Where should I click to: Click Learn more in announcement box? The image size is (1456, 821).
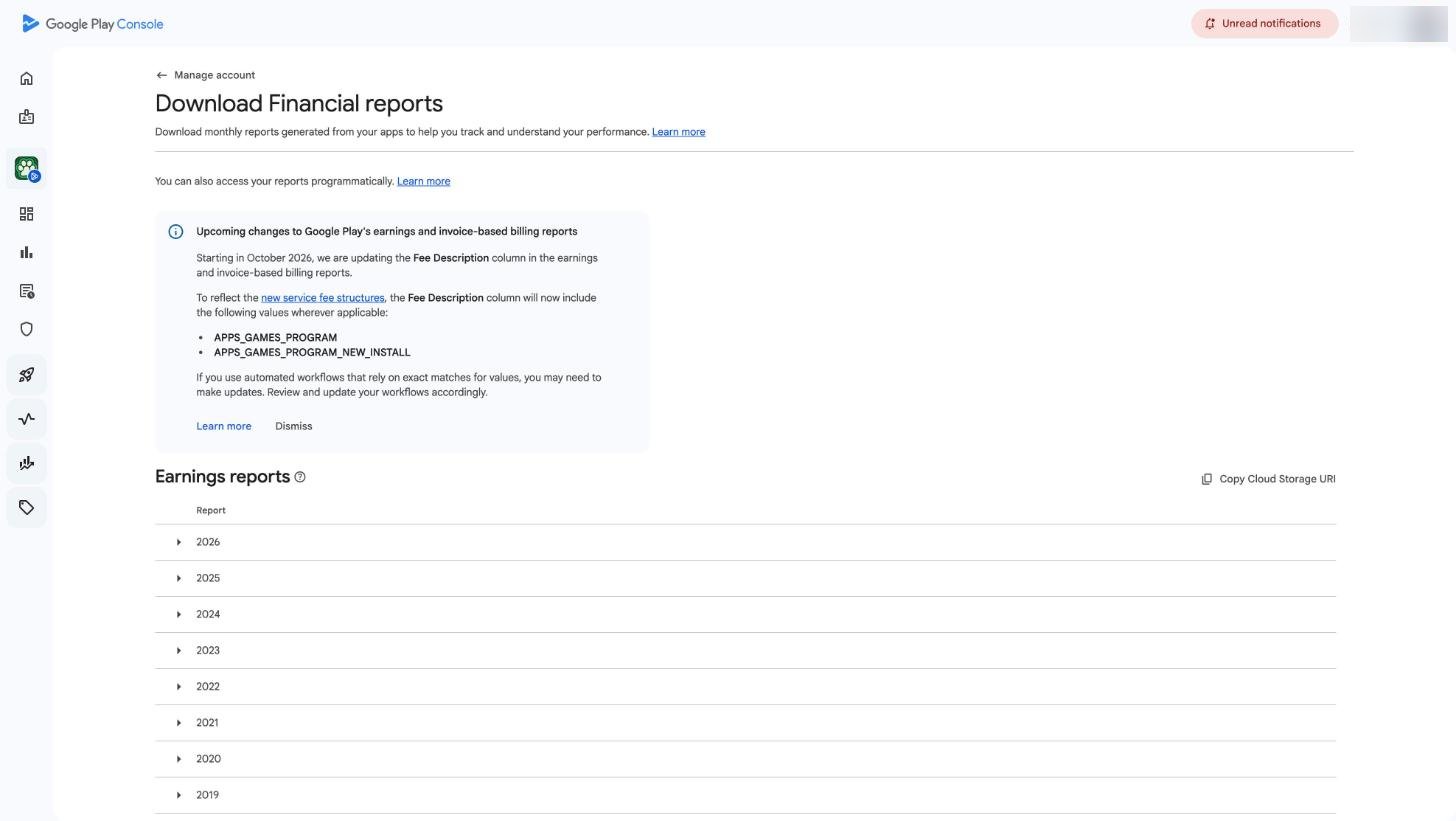pos(223,426)
